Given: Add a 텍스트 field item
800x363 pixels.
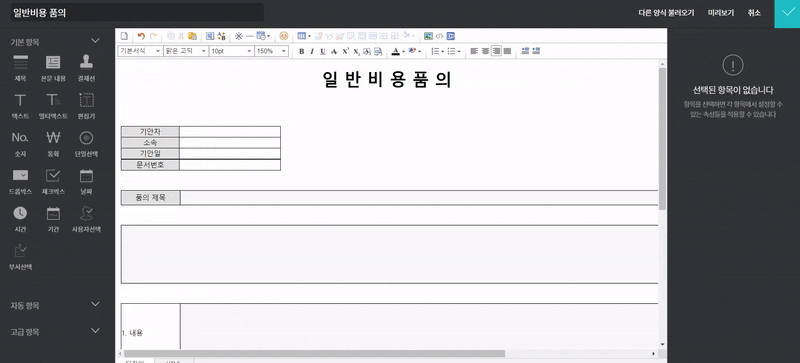Looking at the screenshot, I should 20,106.
